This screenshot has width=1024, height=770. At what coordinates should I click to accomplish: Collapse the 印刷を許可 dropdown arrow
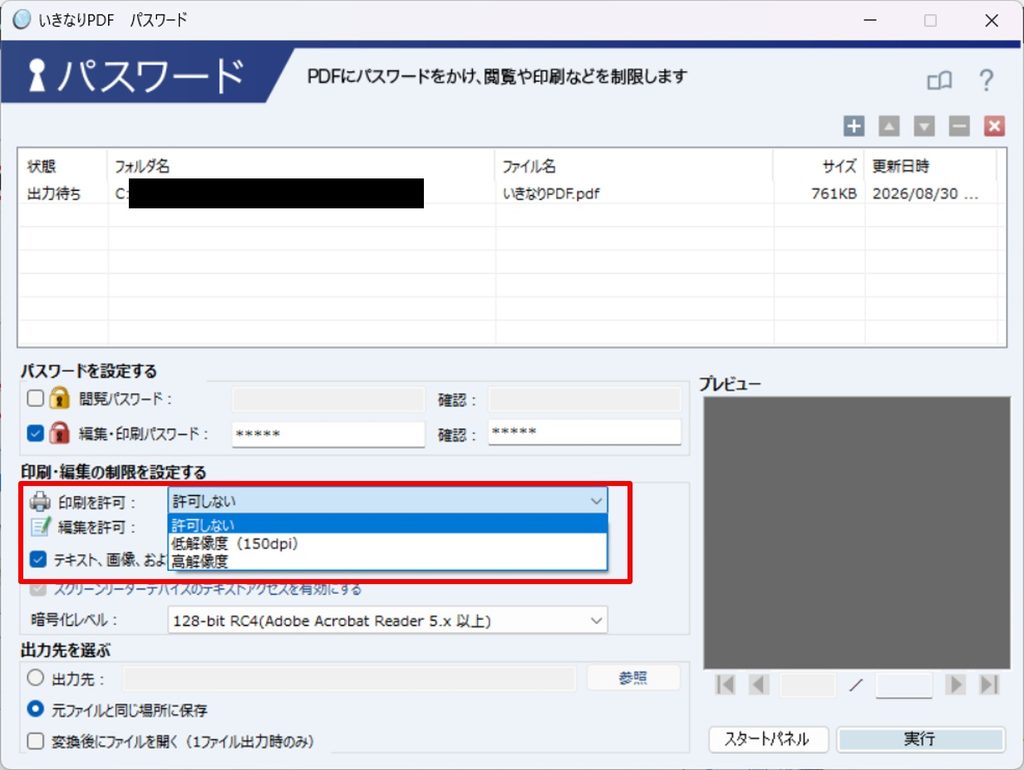tap(596, 501)
